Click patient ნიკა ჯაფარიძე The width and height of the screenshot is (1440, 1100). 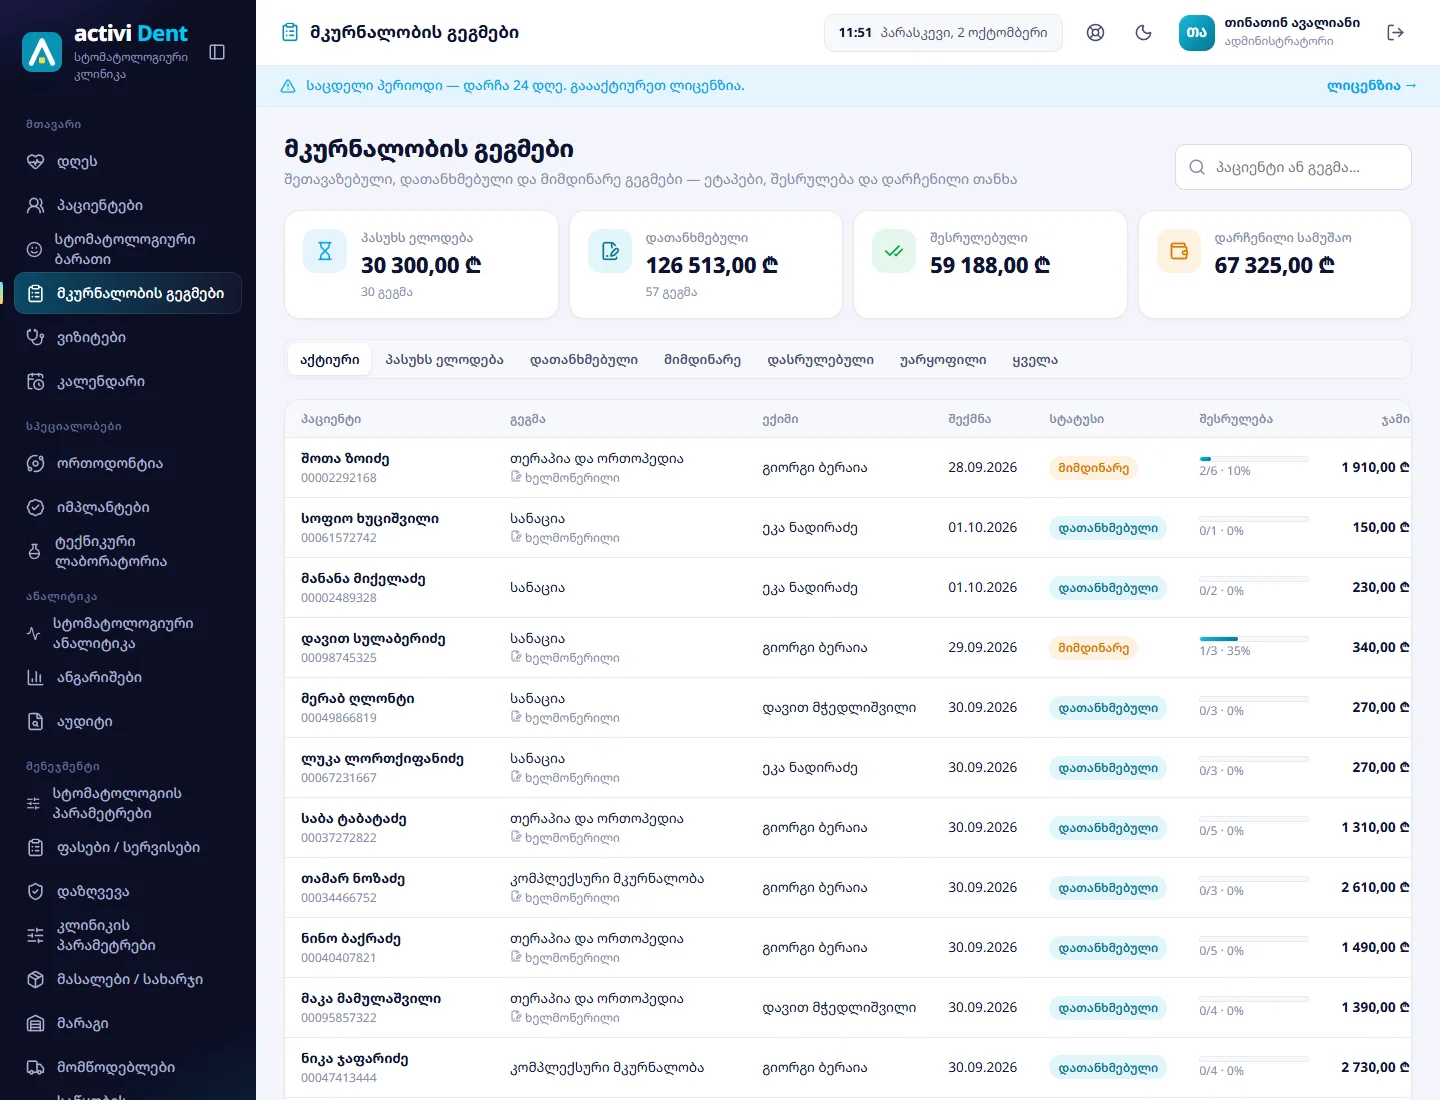(354, 1058)
